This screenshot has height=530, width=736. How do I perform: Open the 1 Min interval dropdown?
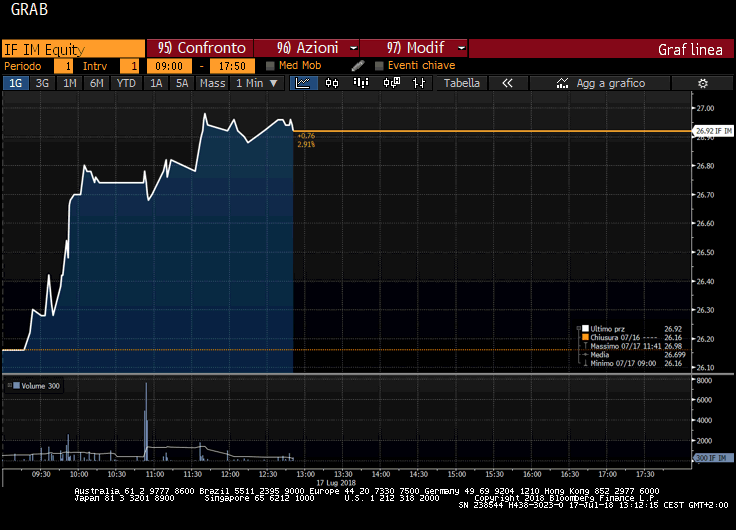(x=257, y=83)
